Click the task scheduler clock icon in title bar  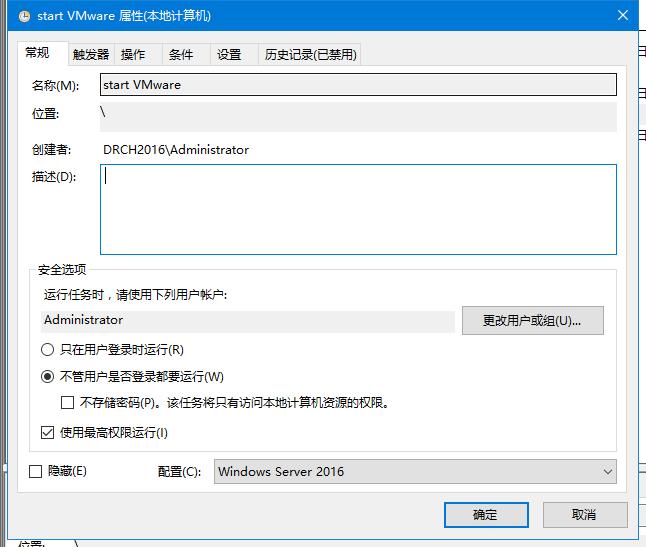tap(24, 16)
